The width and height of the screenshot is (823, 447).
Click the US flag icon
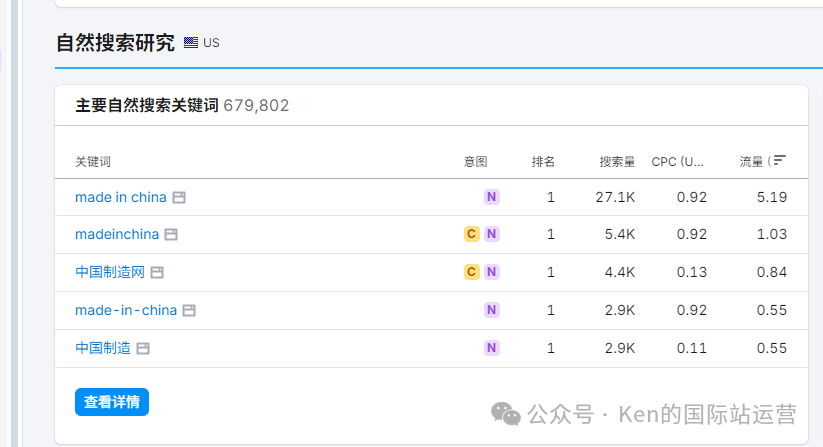(191, 42)
